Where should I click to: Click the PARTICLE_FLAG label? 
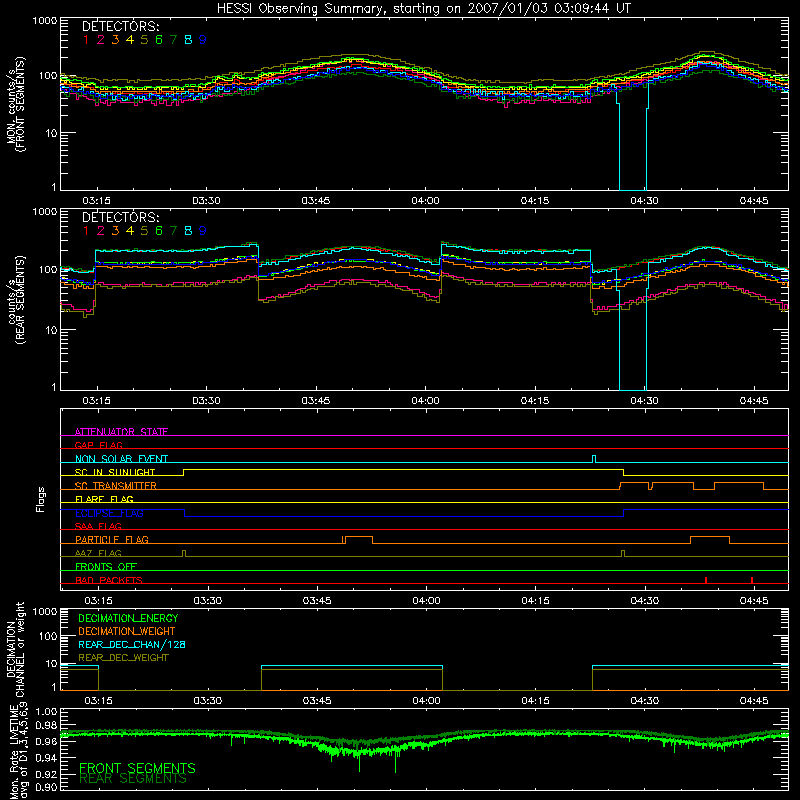(112, 540)
